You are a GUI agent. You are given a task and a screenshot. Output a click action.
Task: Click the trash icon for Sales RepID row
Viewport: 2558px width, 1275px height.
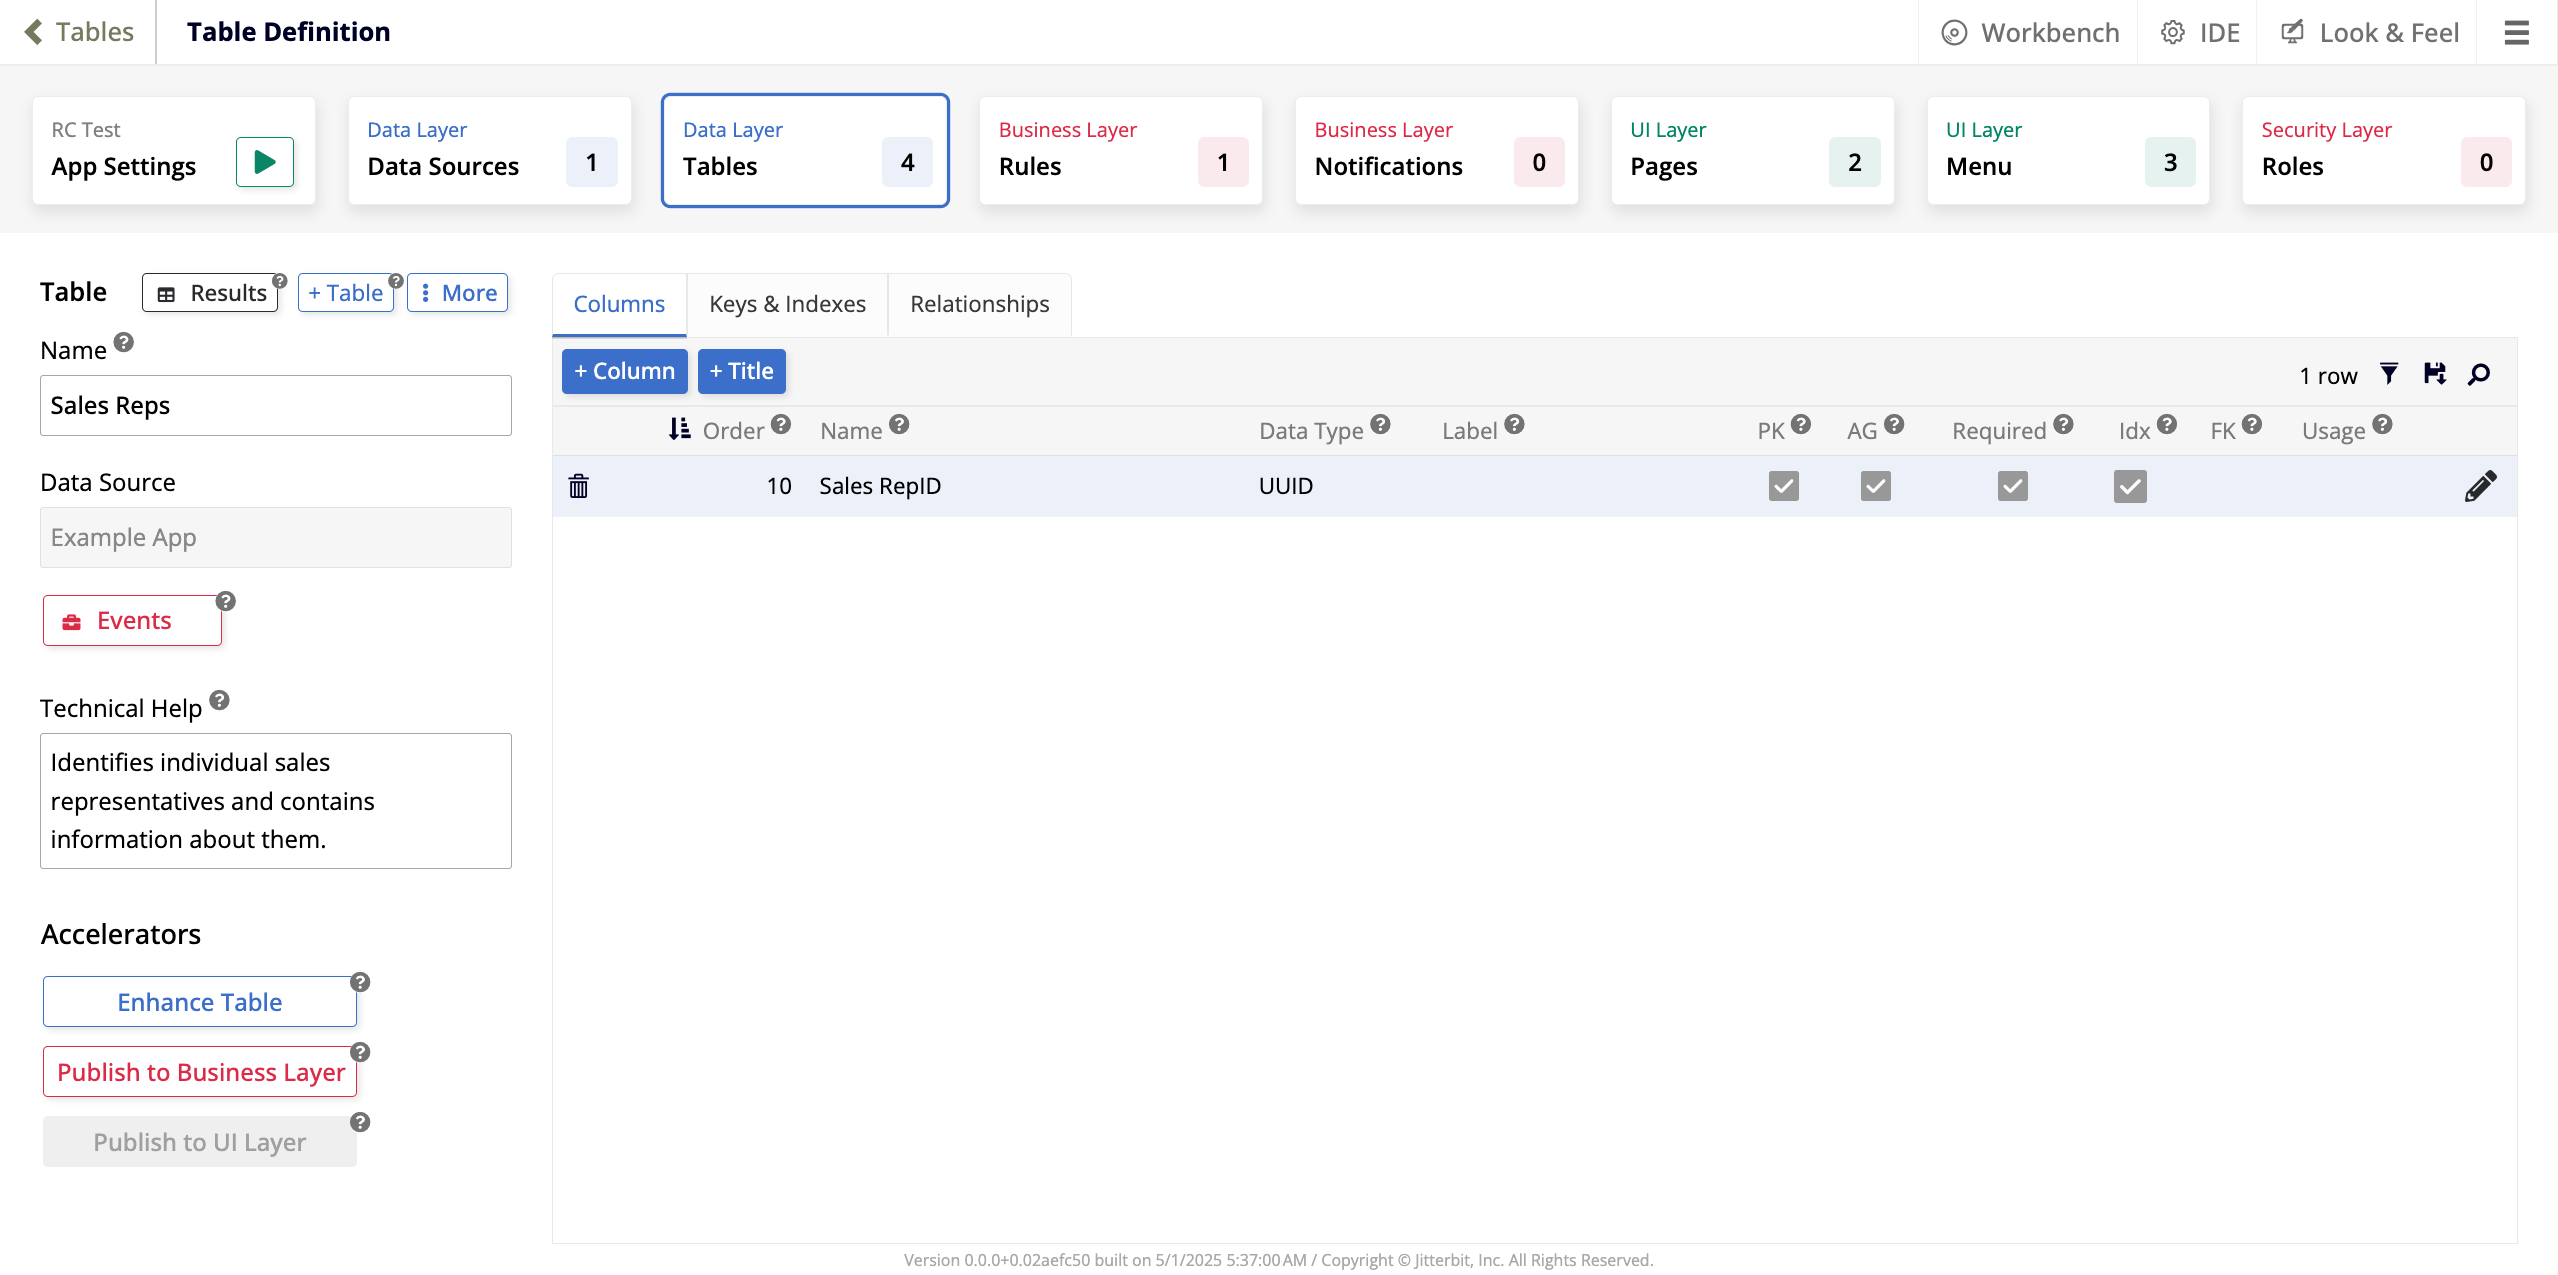point(578,486)
